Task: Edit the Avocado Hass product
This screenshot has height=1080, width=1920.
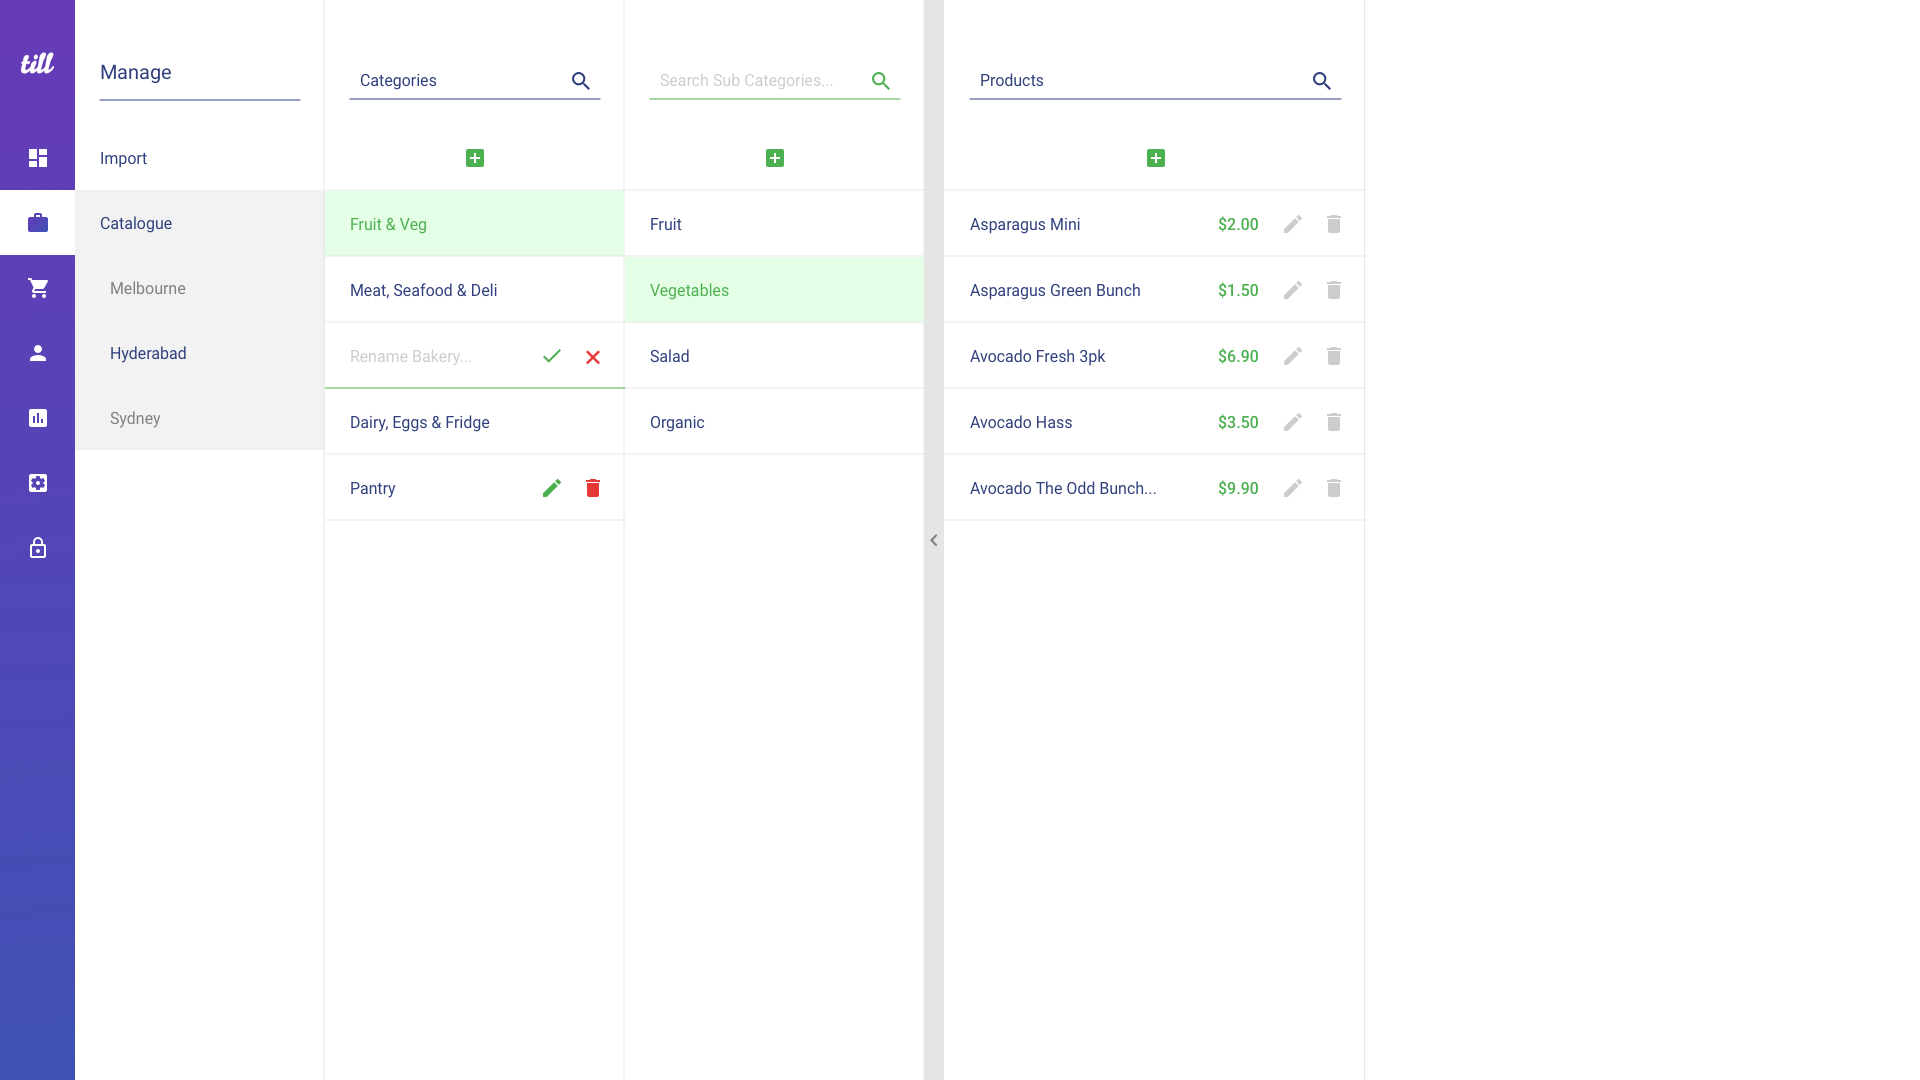Action: [x=1293, y=422]
